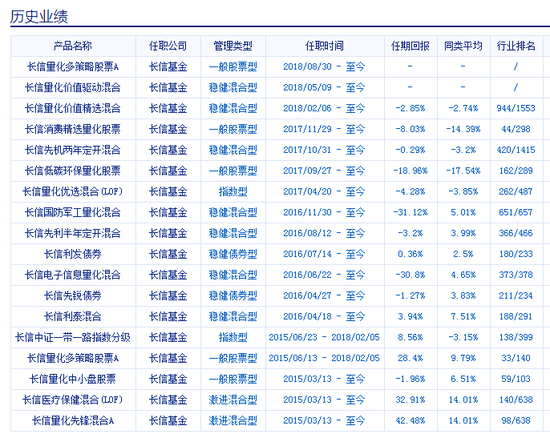Screen dimensions: 550x442
Task: Open 长信利泰混合 fund link
Action: [73, 317]
